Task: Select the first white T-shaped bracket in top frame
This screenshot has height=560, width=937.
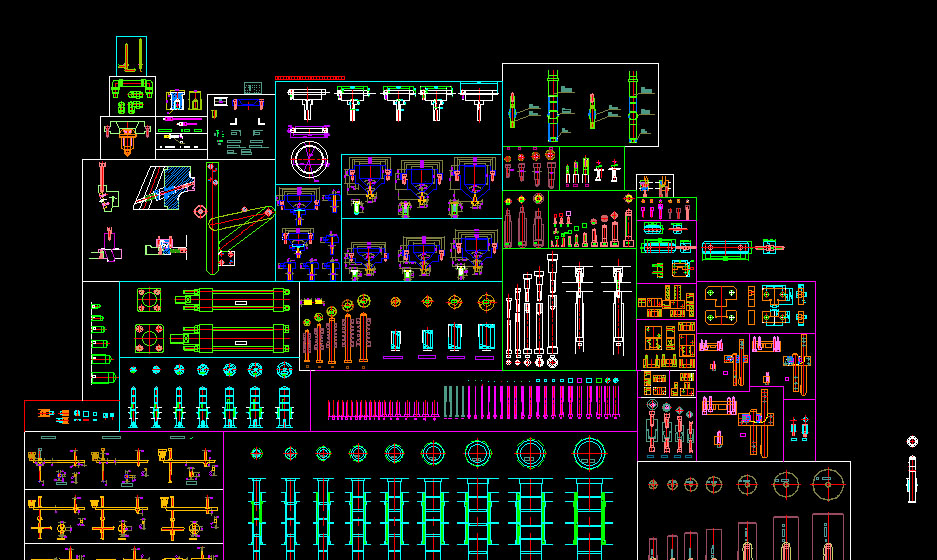Action: pyautogui.click(x=308, y=104)
